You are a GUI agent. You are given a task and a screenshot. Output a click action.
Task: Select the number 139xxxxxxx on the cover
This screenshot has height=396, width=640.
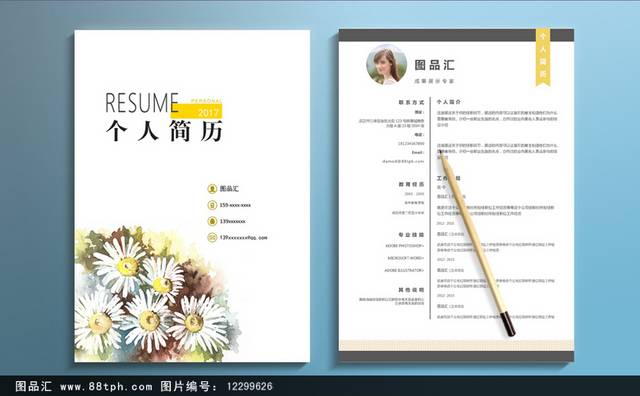[233, 221]
